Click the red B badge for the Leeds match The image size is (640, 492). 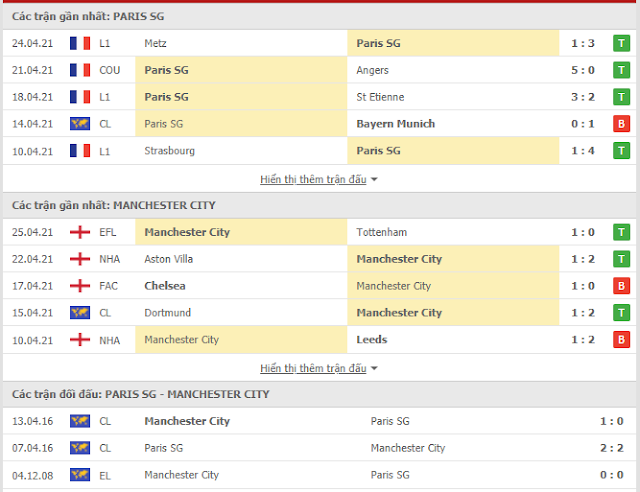[621, 340]
